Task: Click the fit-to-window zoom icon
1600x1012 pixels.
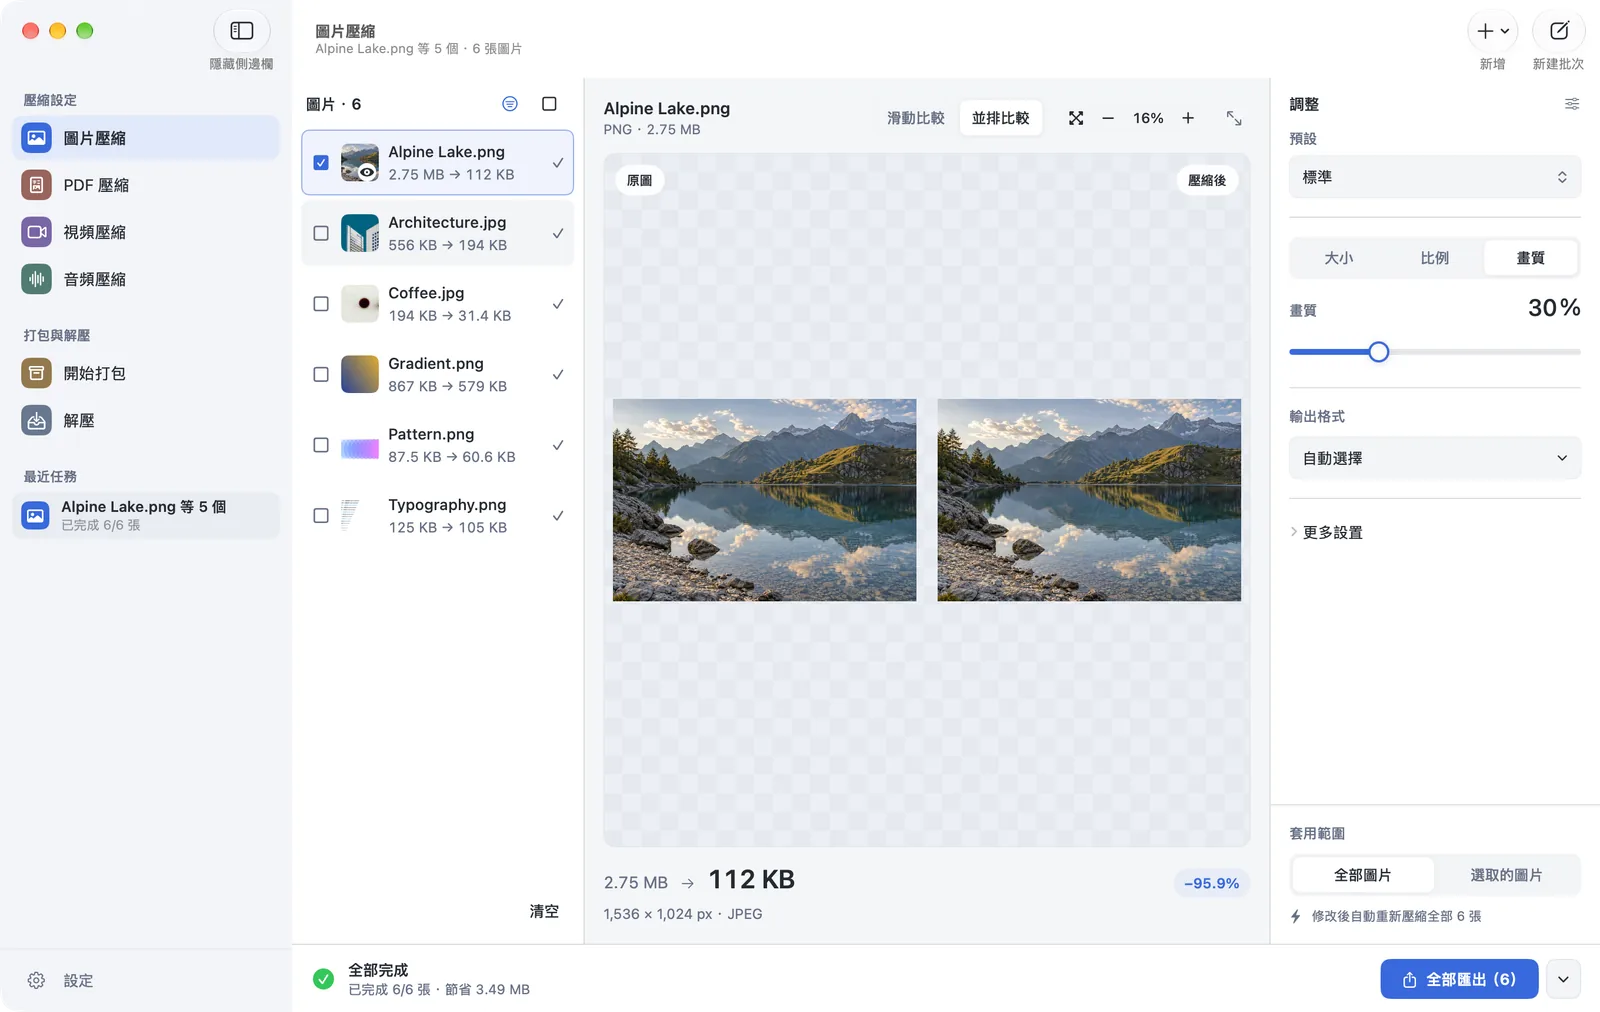Action: click(1076, 118)
